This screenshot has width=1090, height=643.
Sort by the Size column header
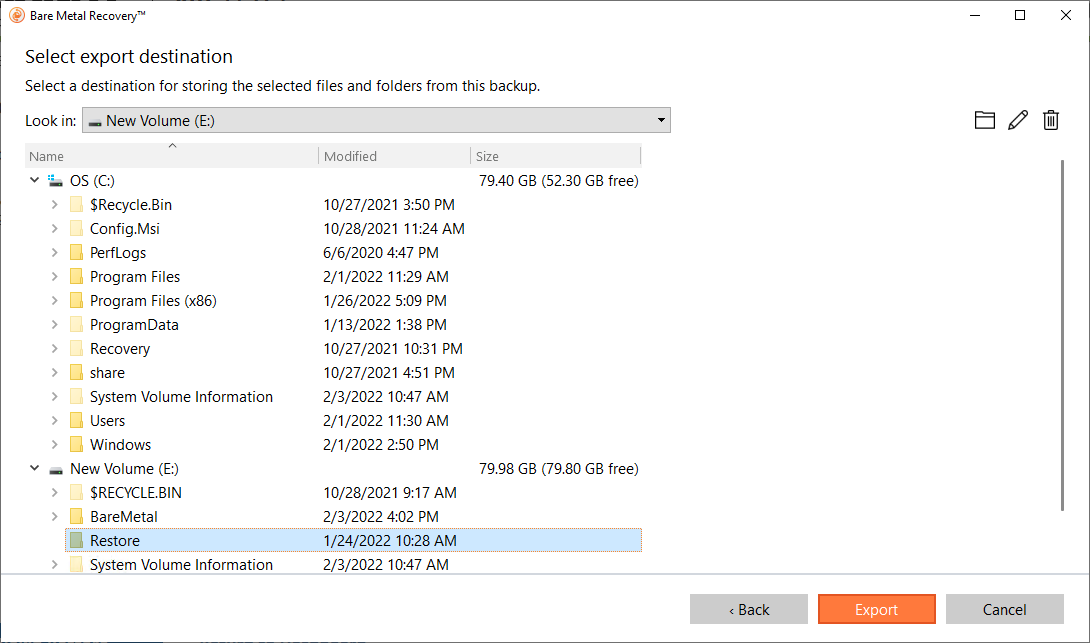click(x=554, y=156)
